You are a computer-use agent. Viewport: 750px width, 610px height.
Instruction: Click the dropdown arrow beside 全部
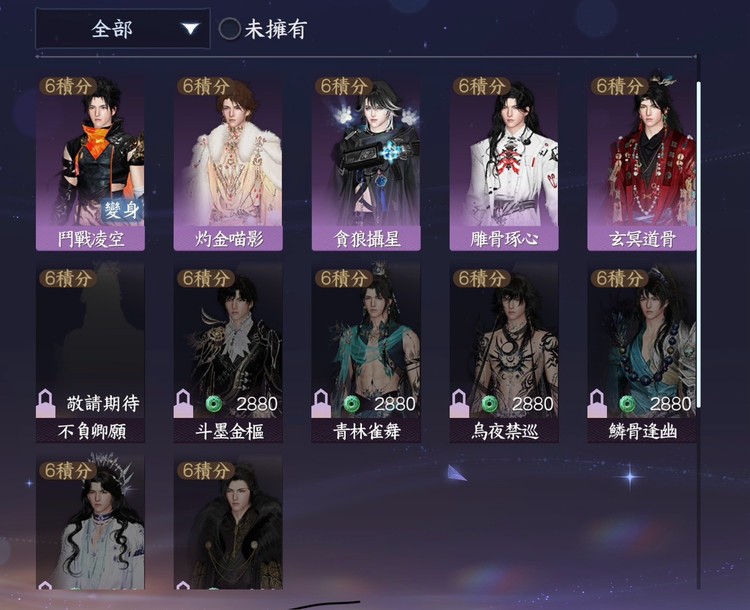tap(190, 29)
